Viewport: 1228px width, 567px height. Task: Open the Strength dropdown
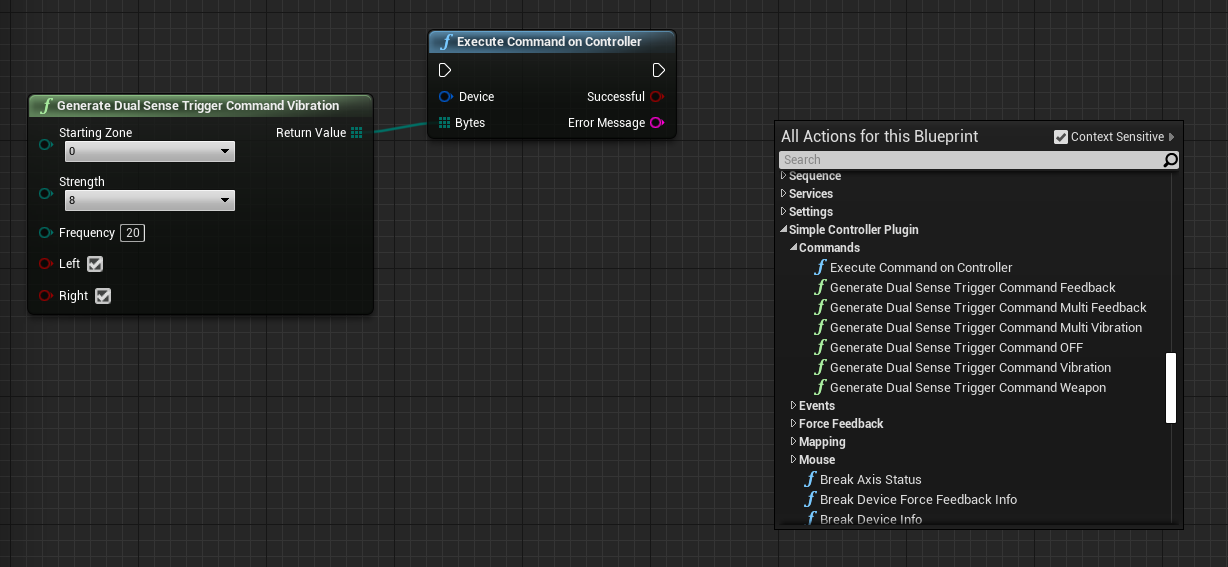[150, 201]
